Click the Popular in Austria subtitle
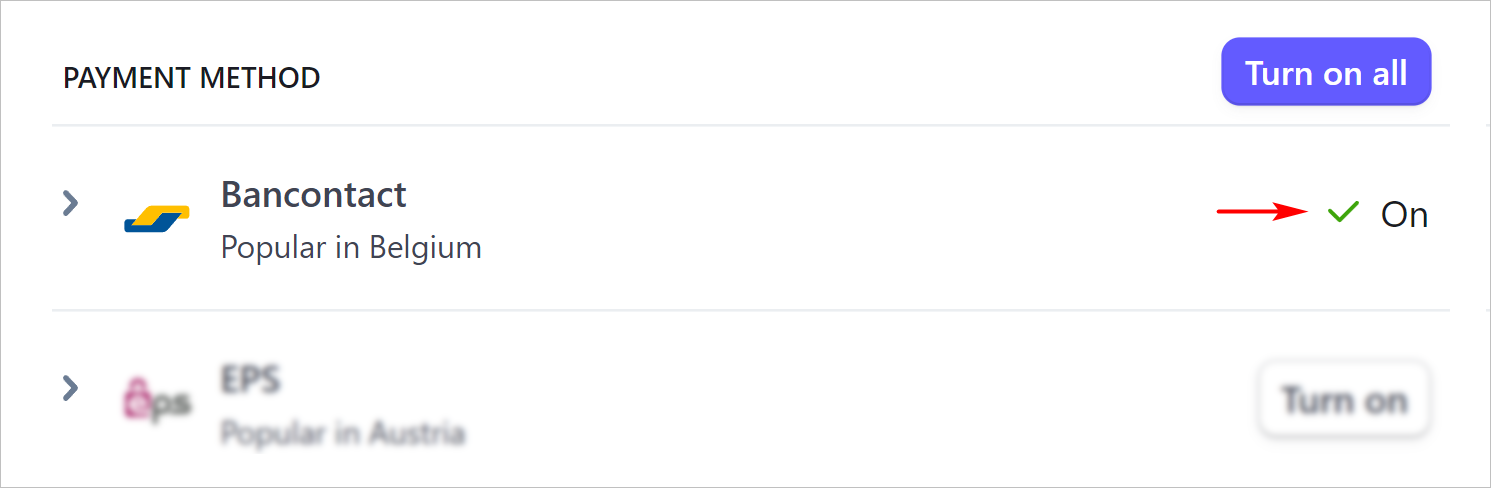 pyautogui.click(x=343, y=434)
